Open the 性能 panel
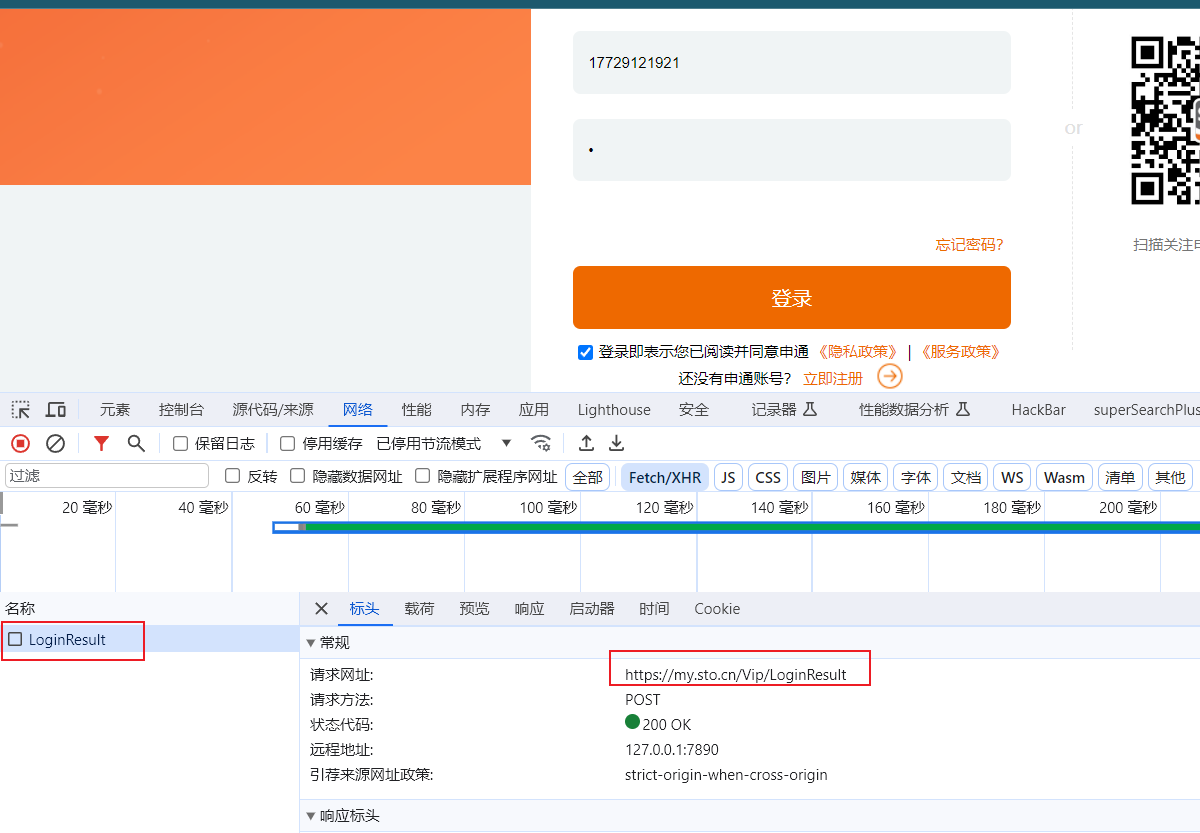The height and width of the screenshot is (833, 1200). (x=417, y=409)
